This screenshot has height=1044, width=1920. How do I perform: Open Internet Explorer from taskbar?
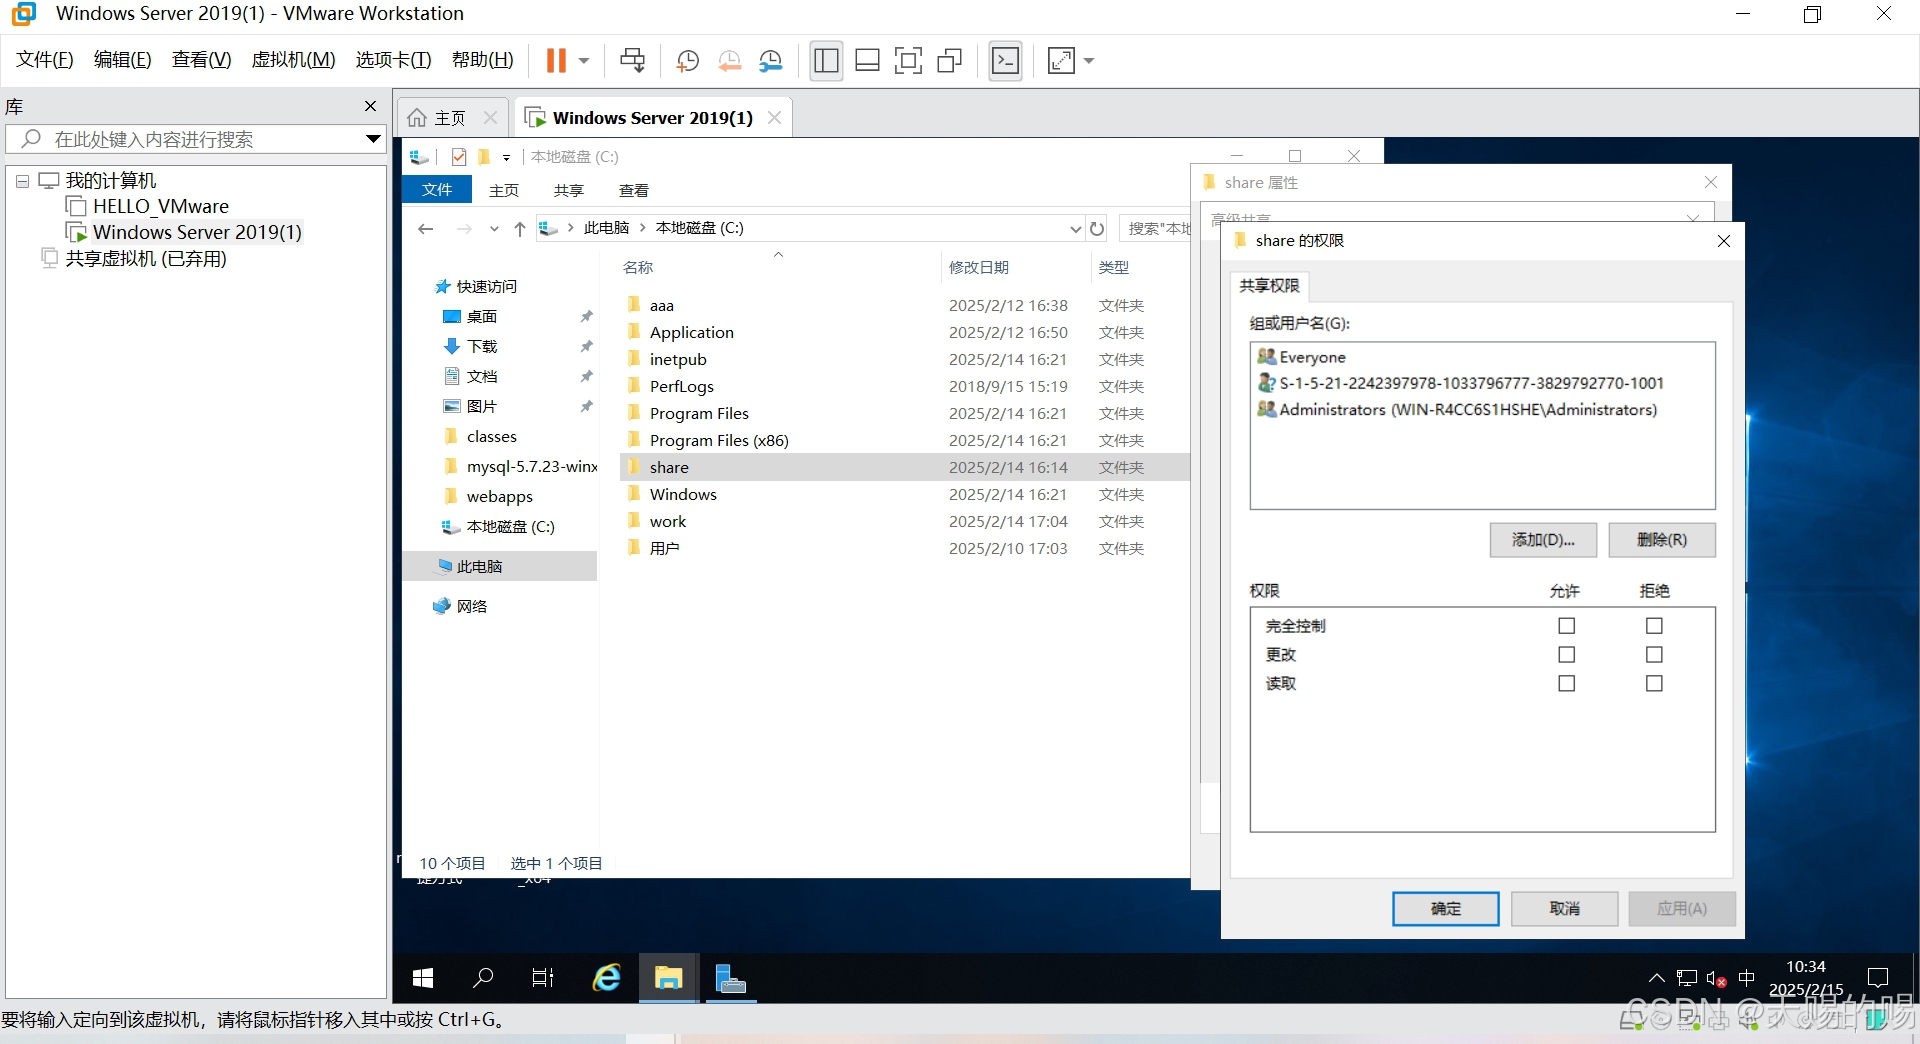607,978
